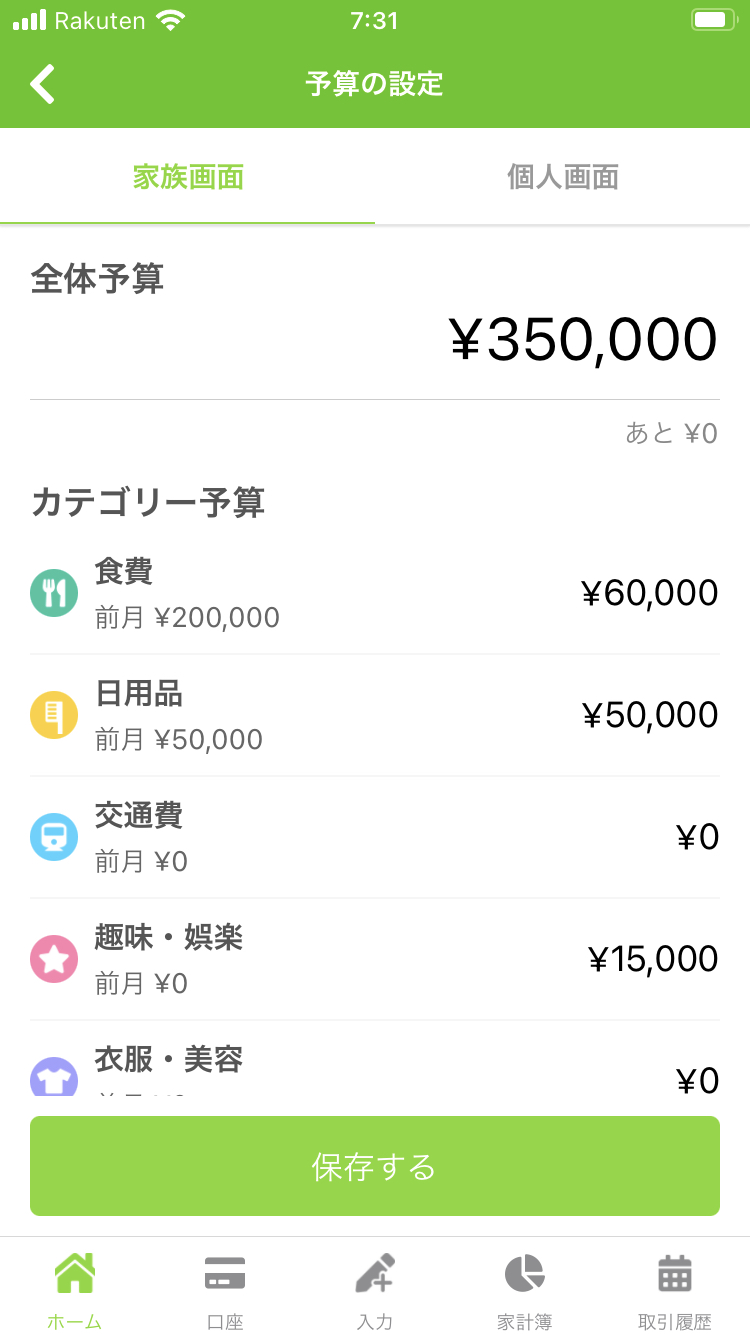Open 入力 pencil icon in bottom bar
The image size is (750, 1334).
coord(375,1274)
